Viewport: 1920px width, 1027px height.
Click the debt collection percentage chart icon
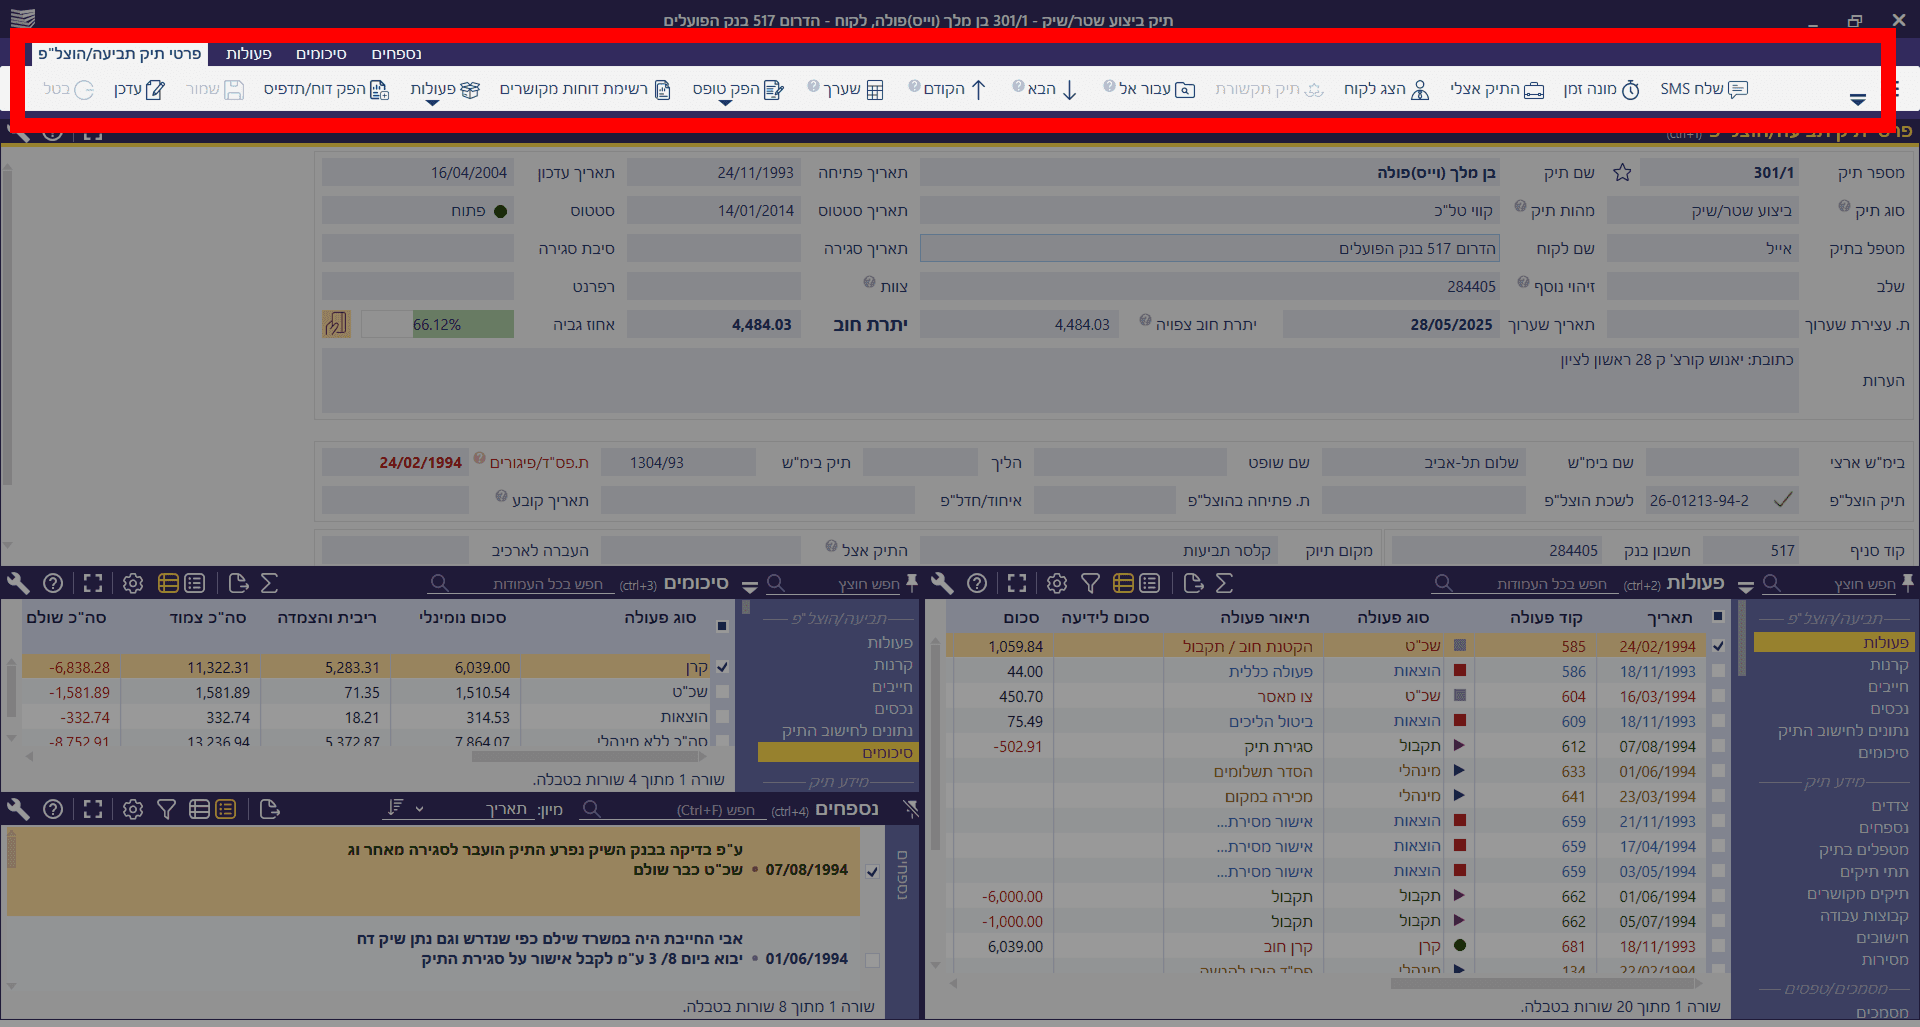coord(336,324)
